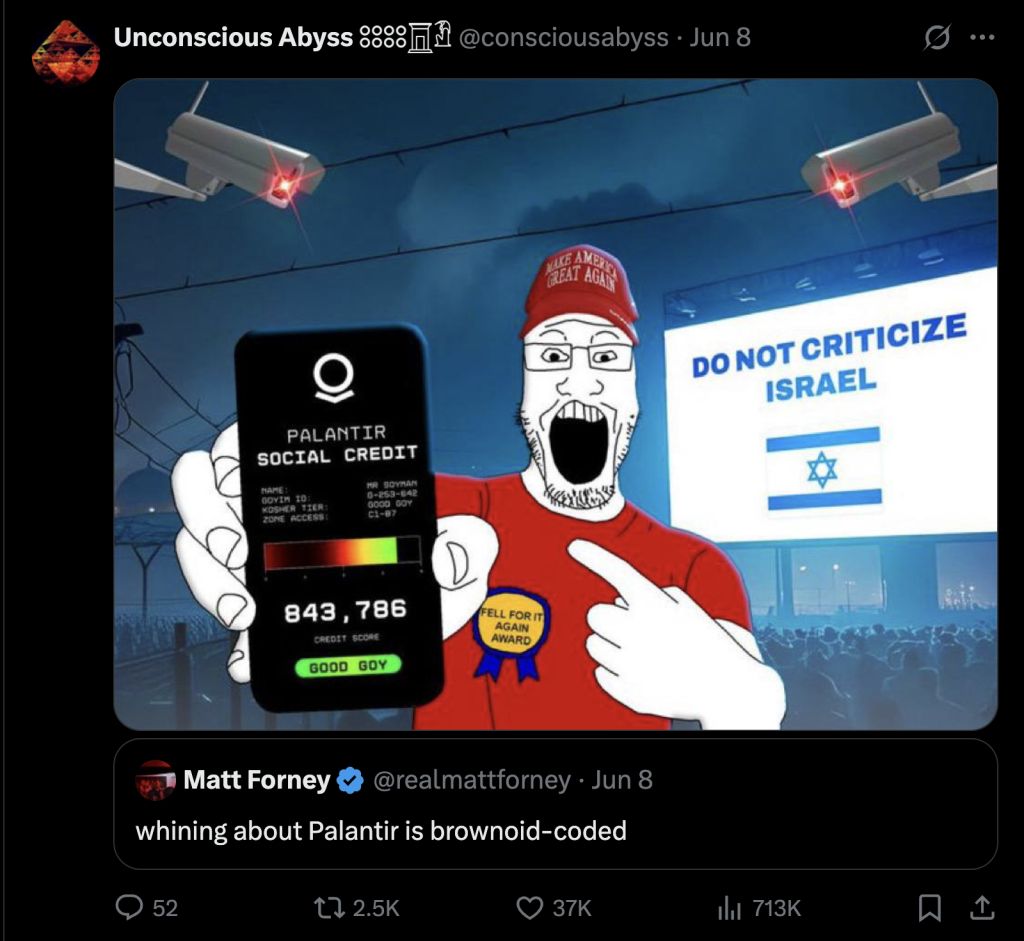1024x941 pixels.
Task: Click the blue verified badge
Action: click(351, 780)
